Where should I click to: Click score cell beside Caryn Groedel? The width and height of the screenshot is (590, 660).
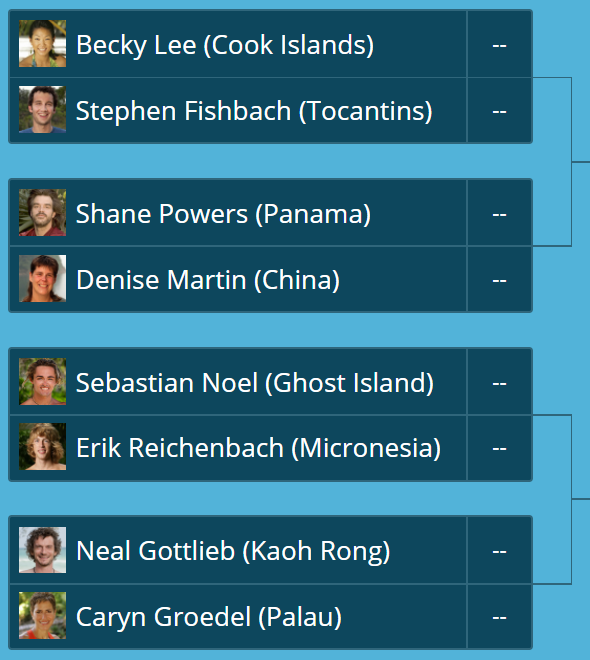[x=500, y=617]
